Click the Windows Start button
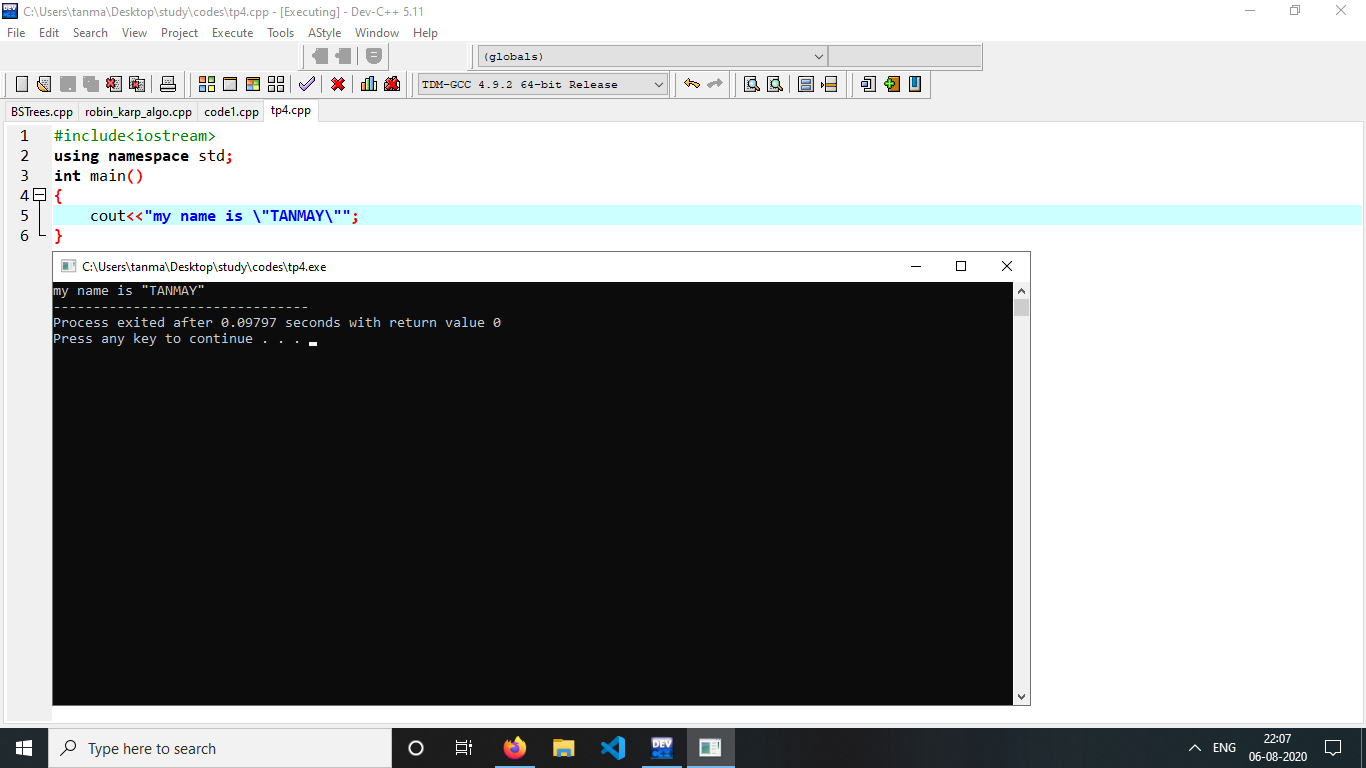The height and width of the screenshot is (768, 1366). (22, 748)
